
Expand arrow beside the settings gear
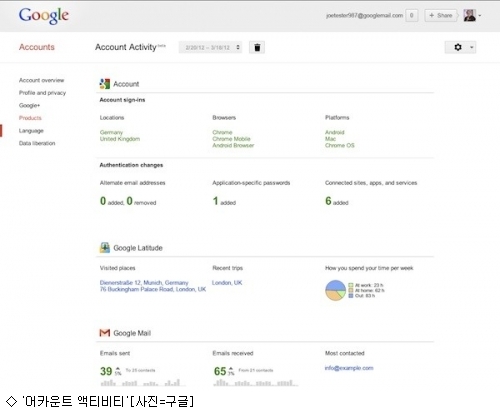(471, 47)
